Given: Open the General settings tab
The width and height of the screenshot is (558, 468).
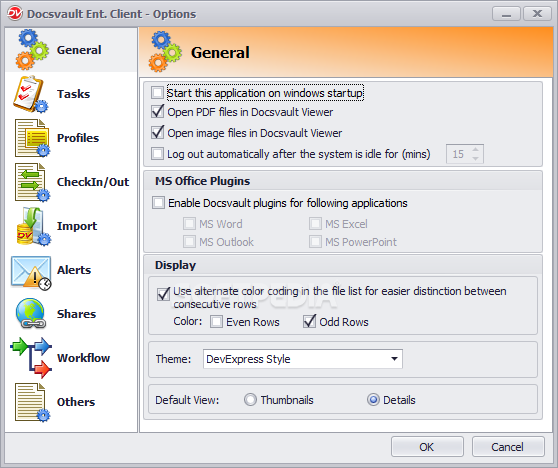Looking at the screenshot, I should (71, 50).
